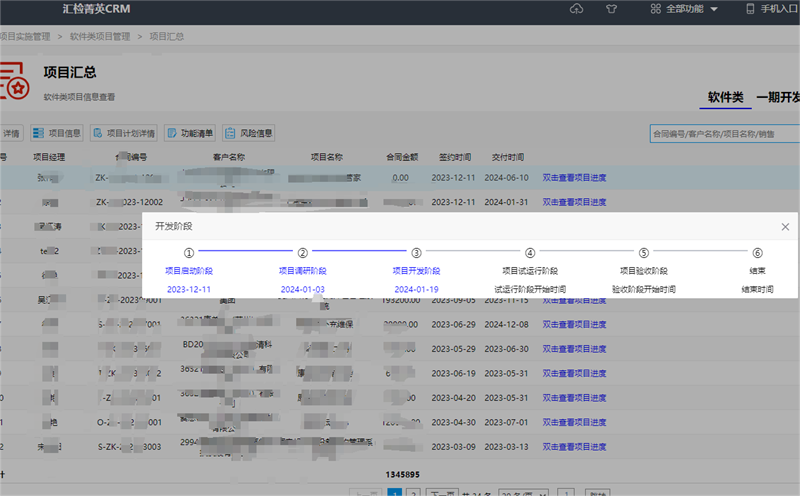Click 双击查看项目进度 link in first row

(x=574, y=178)
